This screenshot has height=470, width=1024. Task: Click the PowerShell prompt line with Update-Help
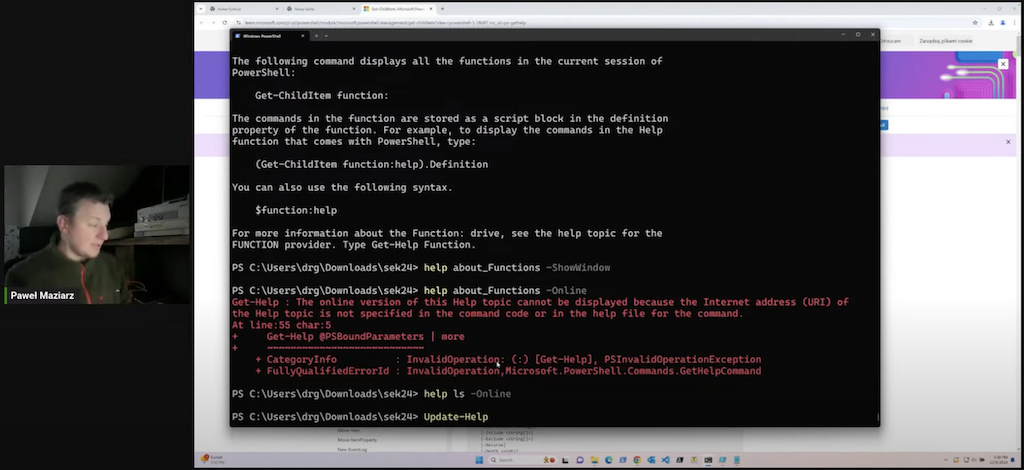456,416
